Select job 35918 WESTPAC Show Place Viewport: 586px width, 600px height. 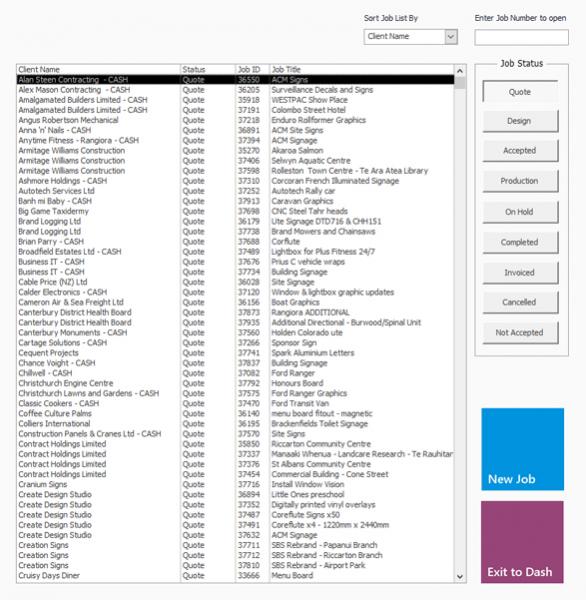(235, 100)
